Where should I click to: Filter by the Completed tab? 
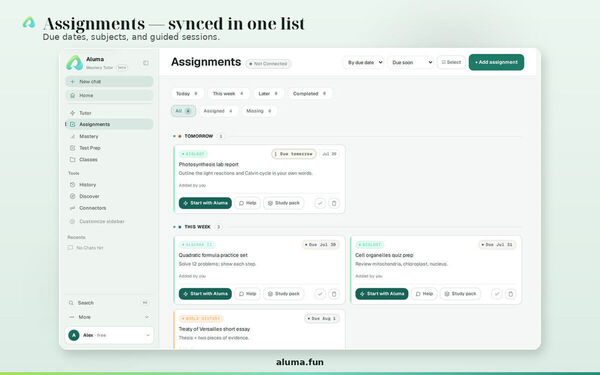click(x=310, y=94)
